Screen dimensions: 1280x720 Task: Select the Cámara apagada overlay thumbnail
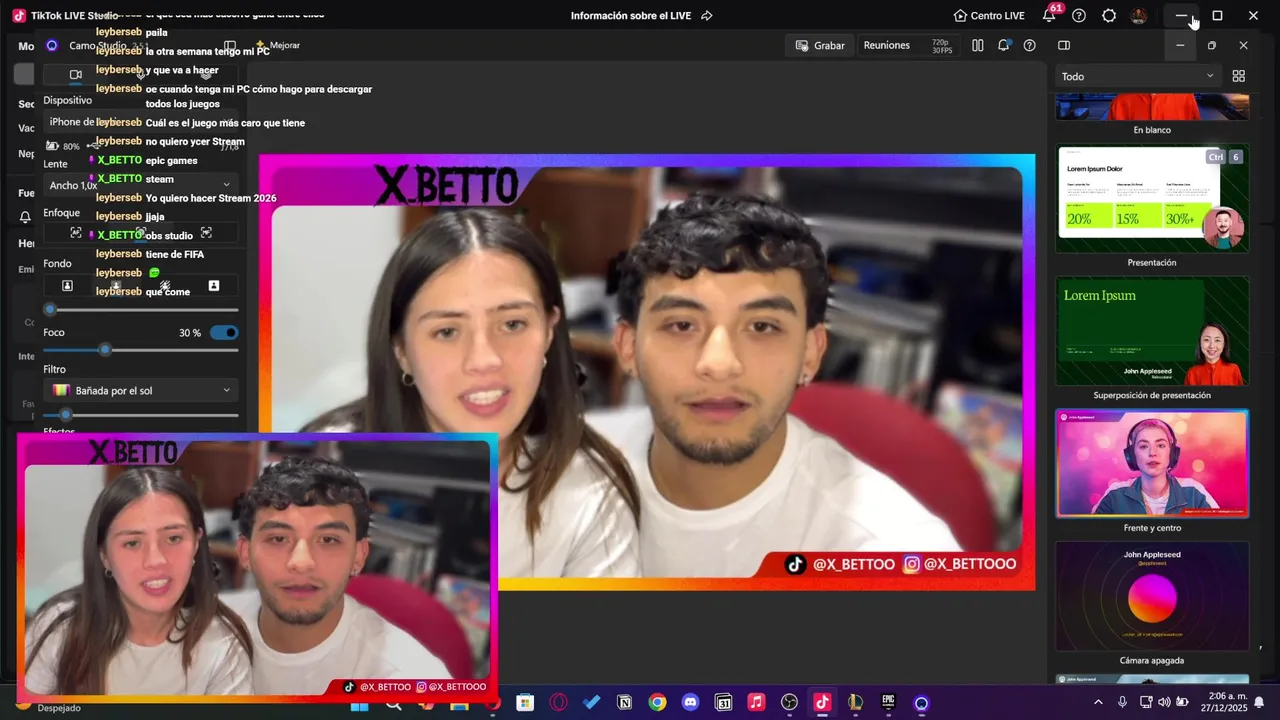pos(1152,596)
